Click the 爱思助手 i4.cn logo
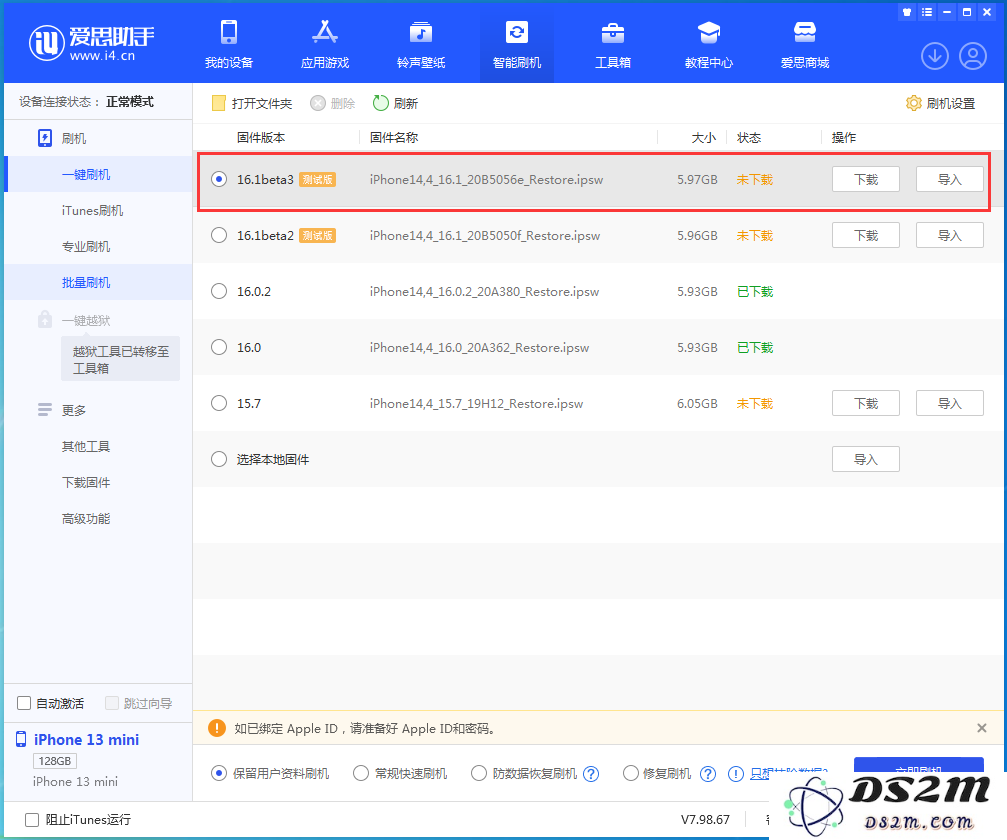This screenshot has height=840, width=1007. pos(91,44)
